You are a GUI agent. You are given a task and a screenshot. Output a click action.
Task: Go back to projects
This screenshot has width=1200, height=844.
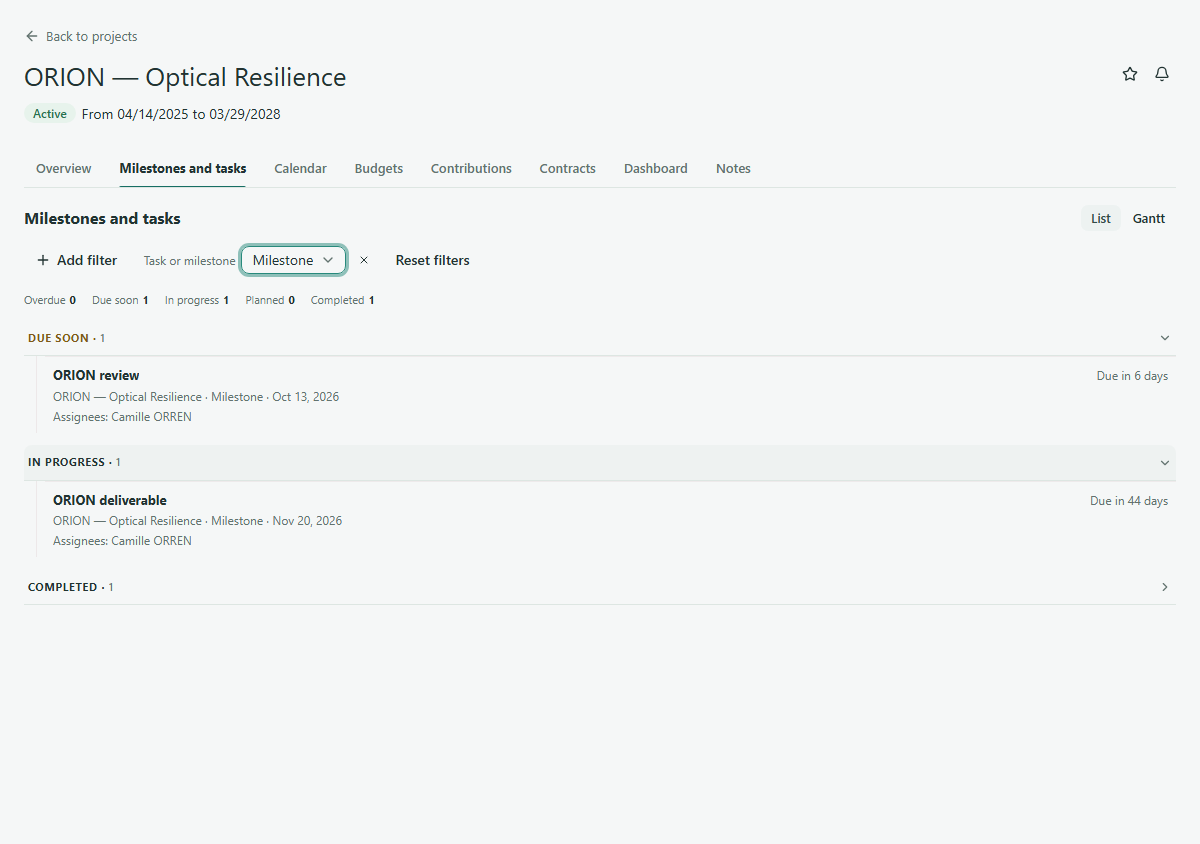(x=81, y=36)
